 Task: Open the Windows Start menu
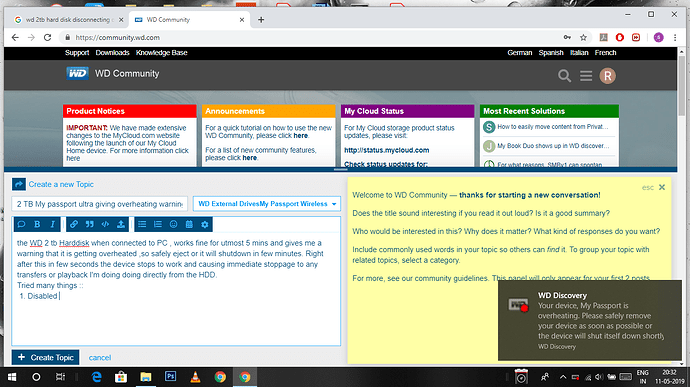click(12, 377)
